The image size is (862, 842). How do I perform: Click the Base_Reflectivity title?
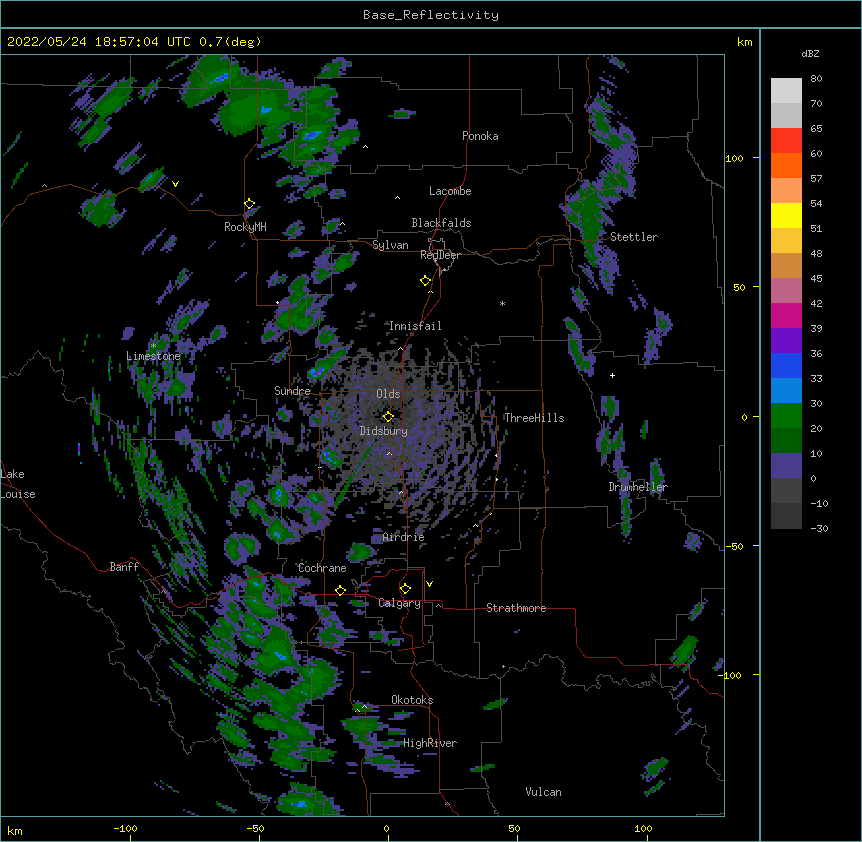431,15
